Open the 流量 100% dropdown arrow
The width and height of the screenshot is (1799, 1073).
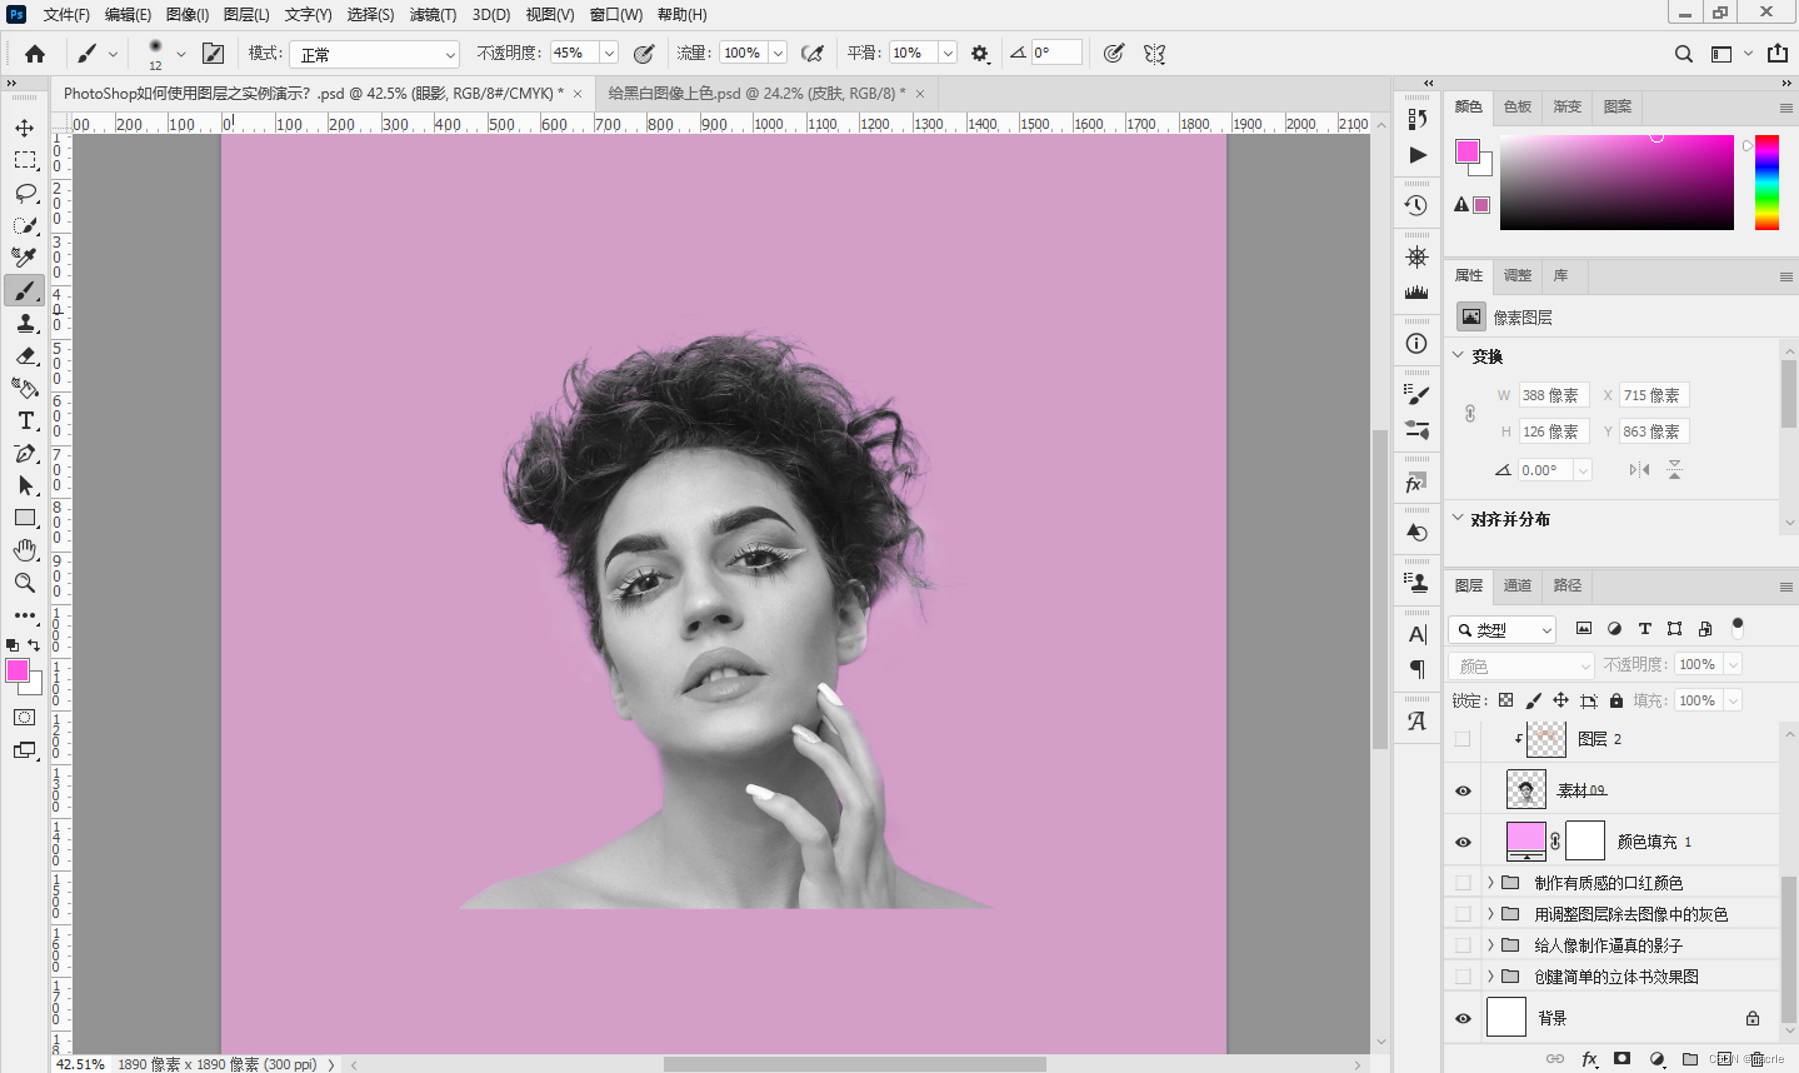(777, 53)
